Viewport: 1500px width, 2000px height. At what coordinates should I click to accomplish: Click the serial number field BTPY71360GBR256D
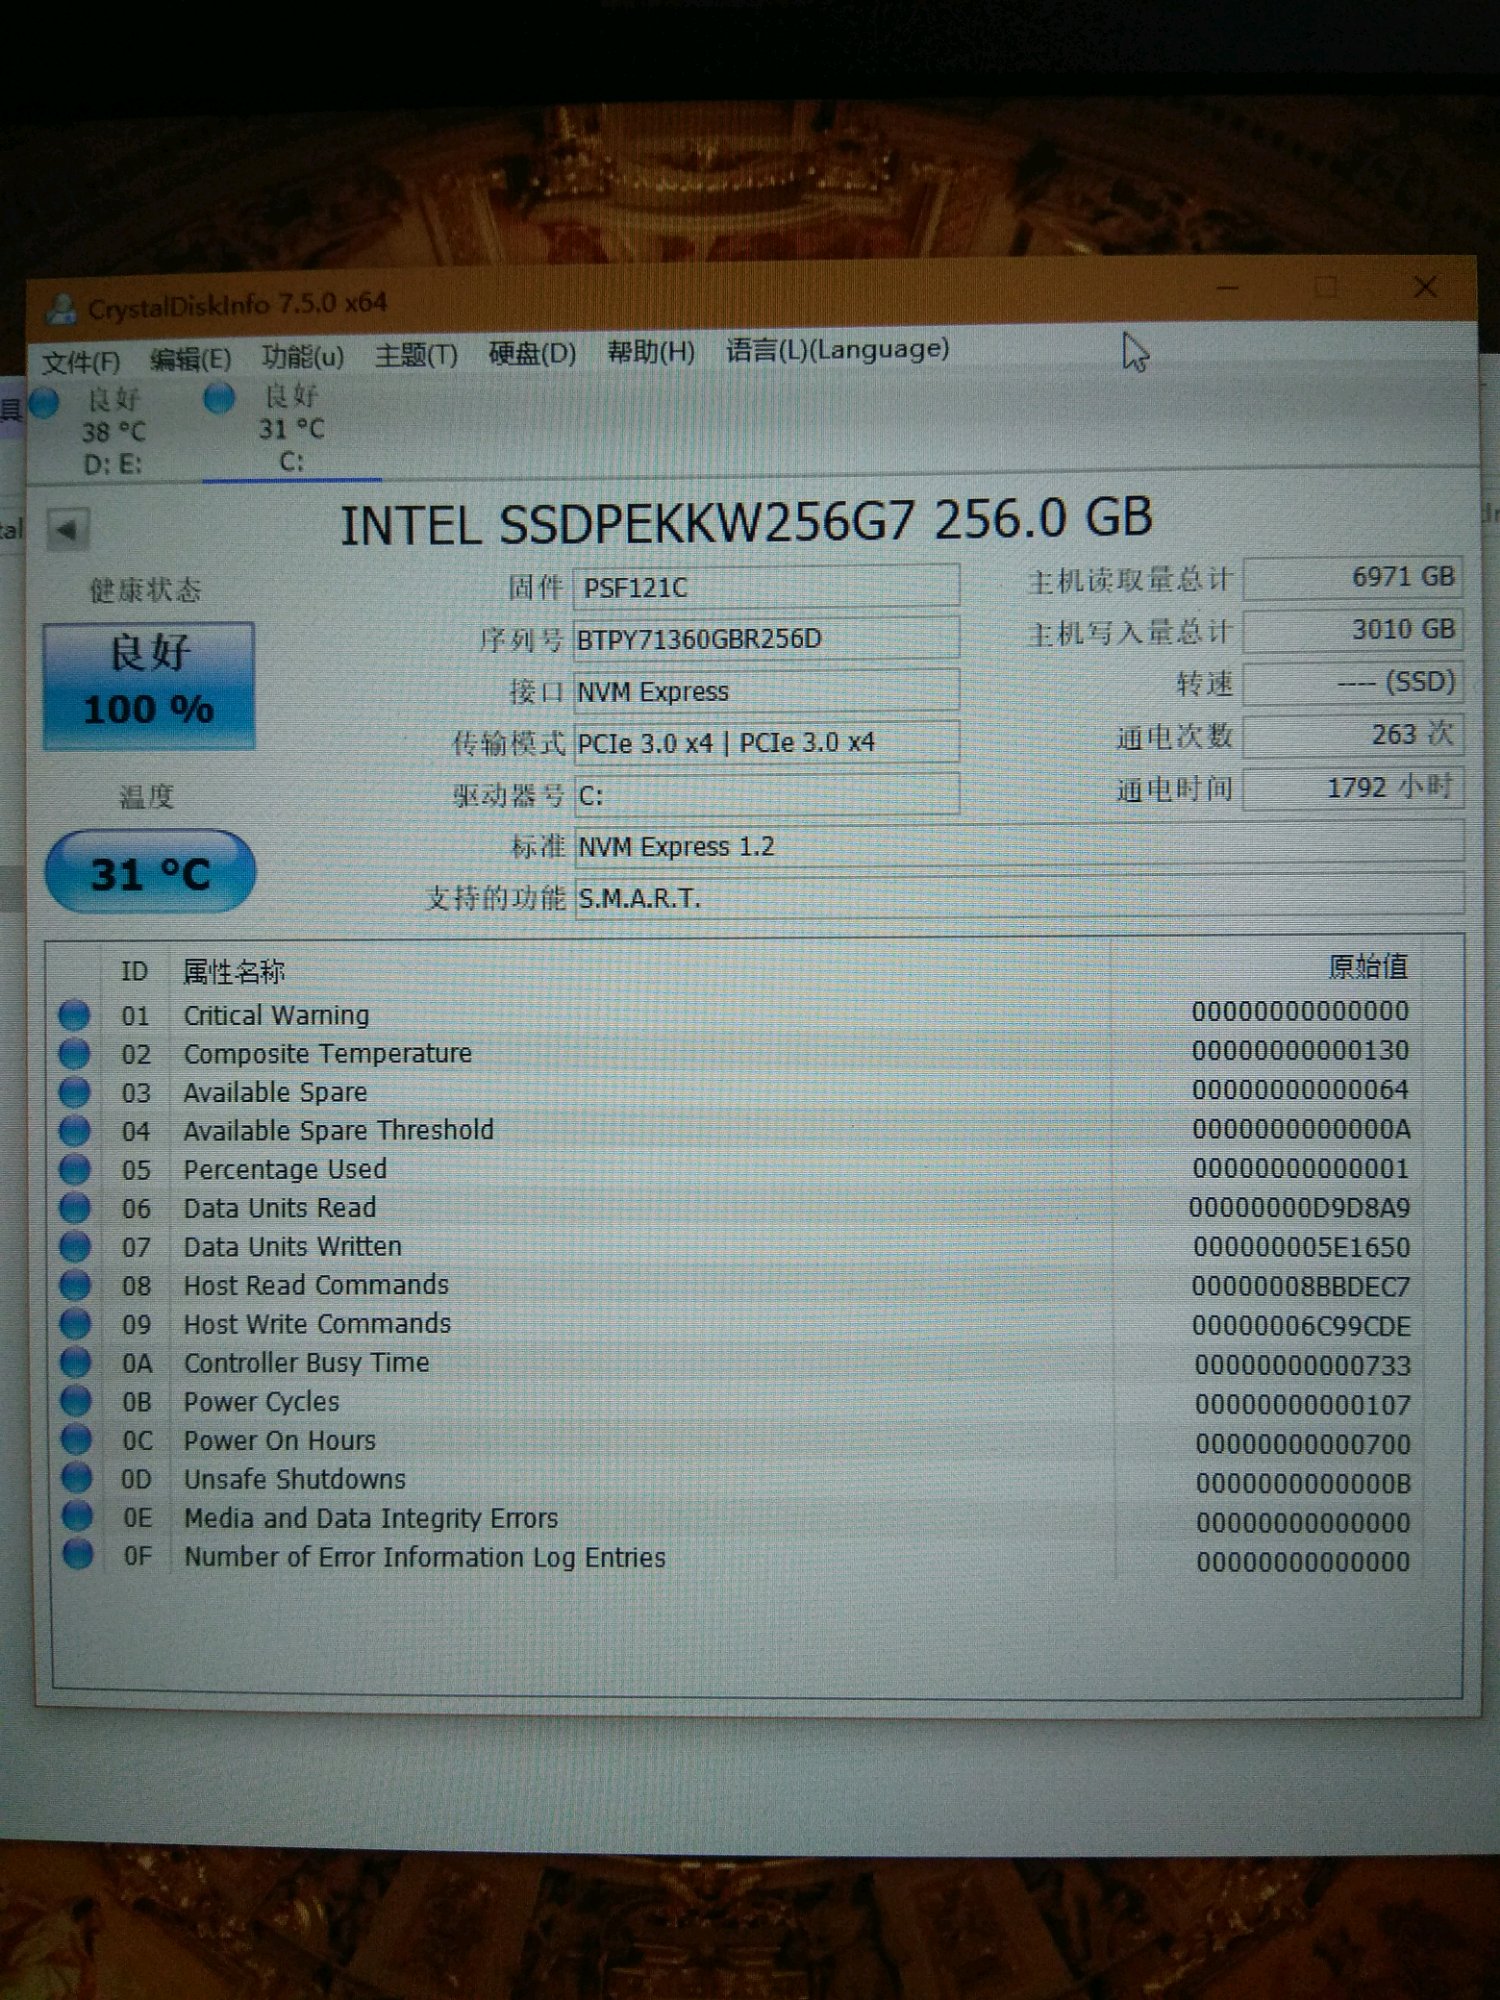(766, 638)
